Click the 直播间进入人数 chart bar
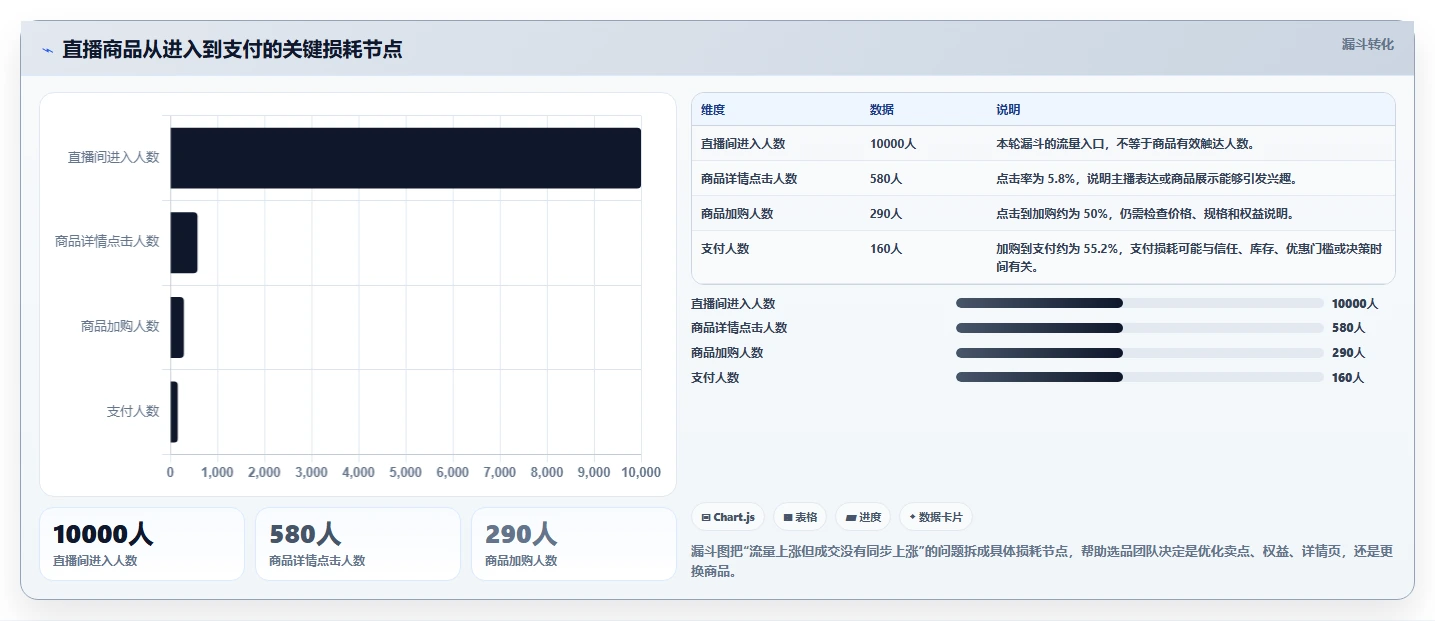This screenshot has width=1435, height=621. 405,158
